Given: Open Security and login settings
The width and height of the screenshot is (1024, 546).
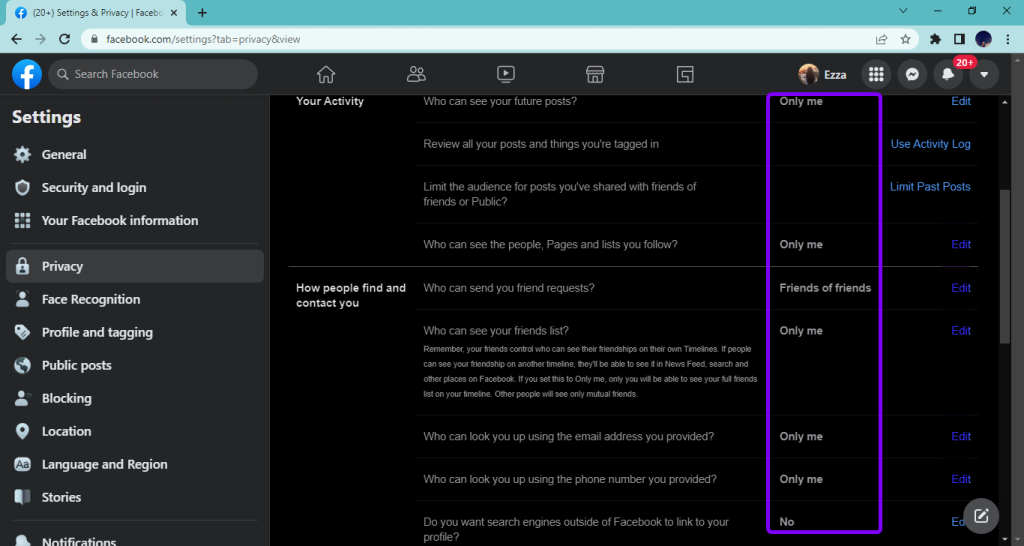Looking at the screenshot, I should click(135, 187).
